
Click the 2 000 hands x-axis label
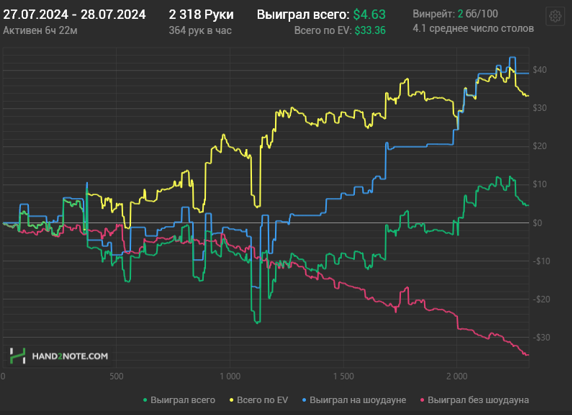coord(457,376)
